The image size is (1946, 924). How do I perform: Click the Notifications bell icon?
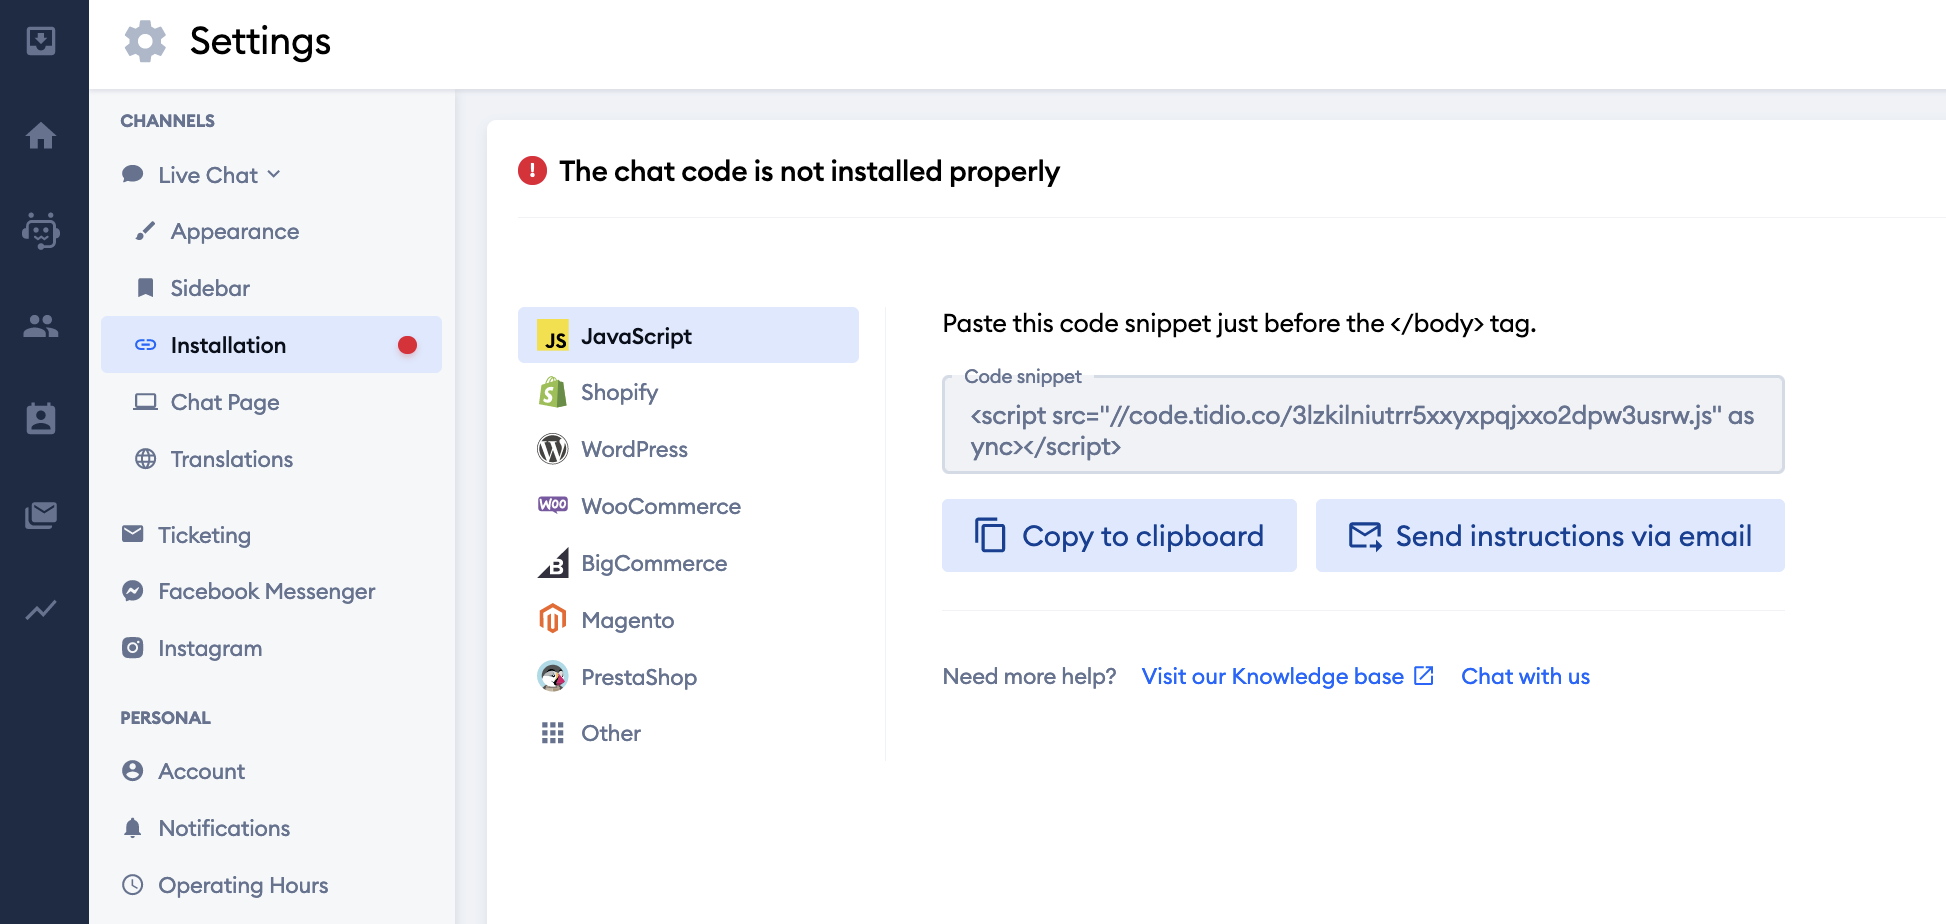click(x=132, y=828)
